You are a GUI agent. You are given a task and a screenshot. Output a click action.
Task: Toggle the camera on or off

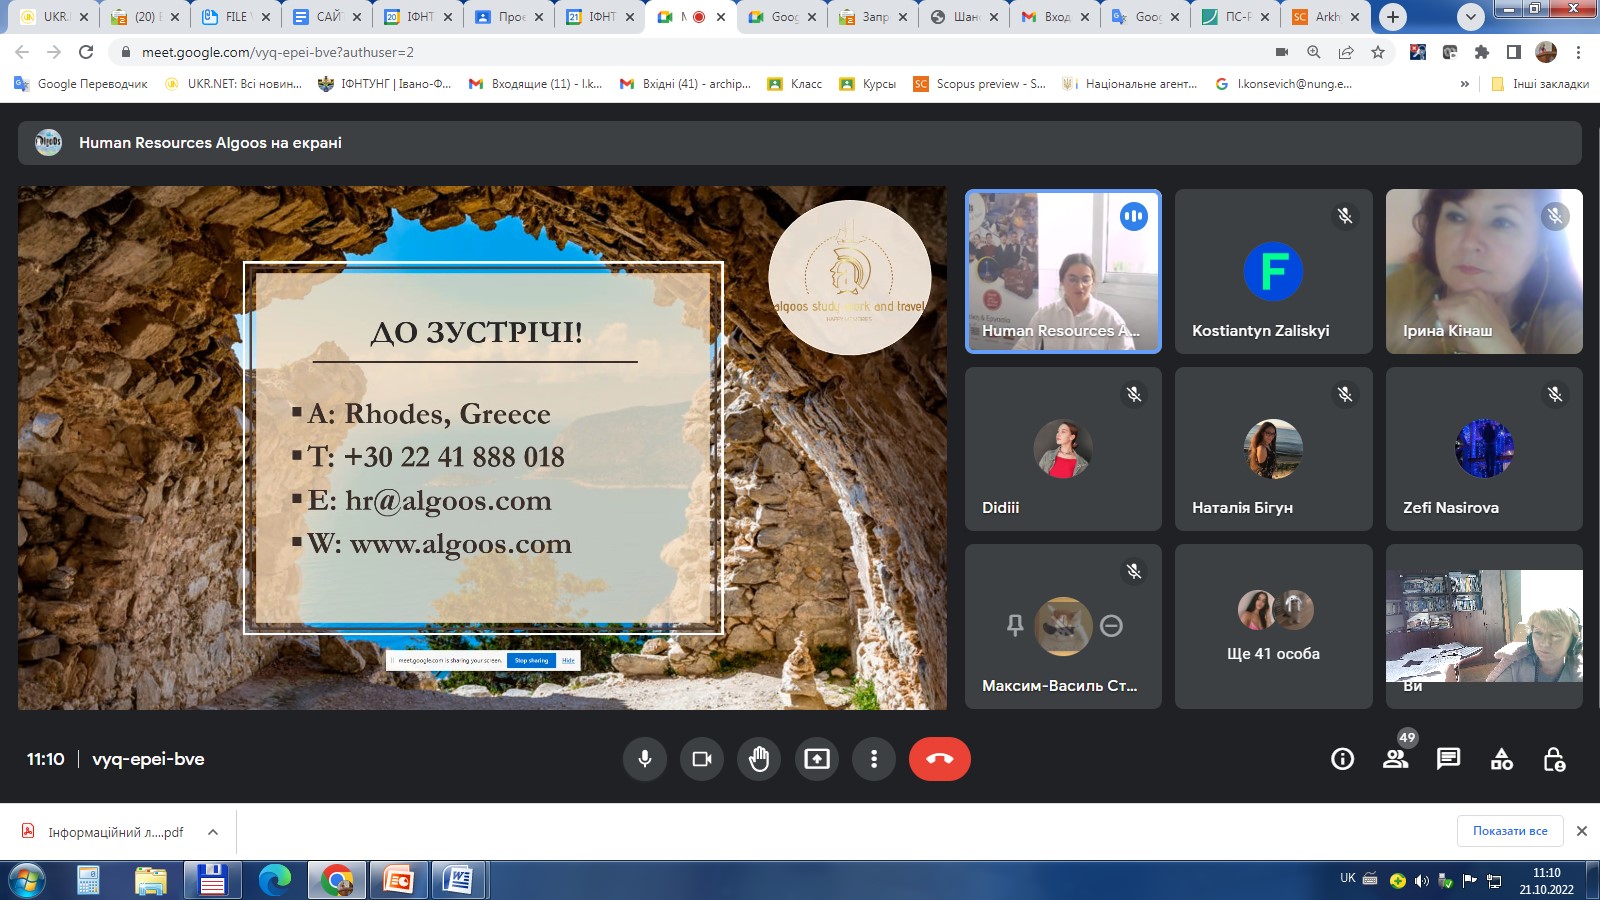click(702, 759)
